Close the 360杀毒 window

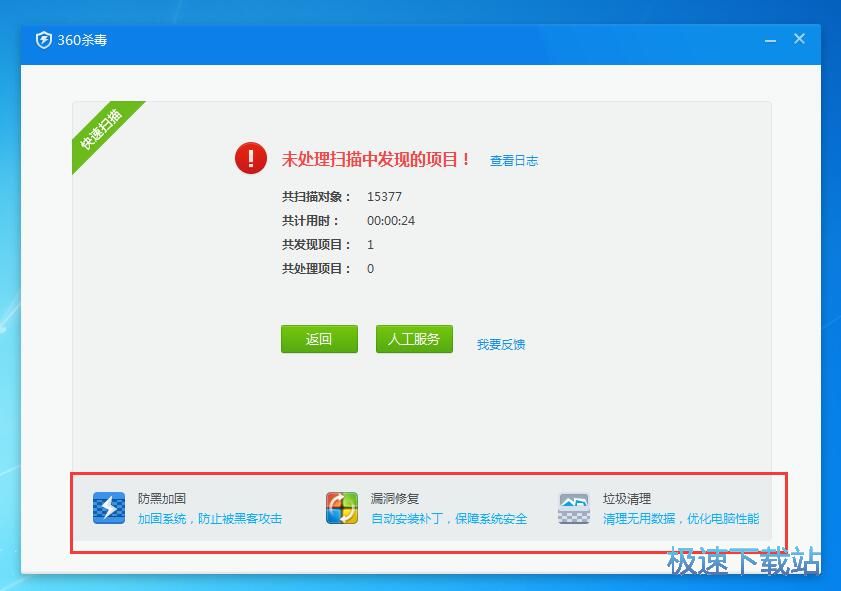799,39
